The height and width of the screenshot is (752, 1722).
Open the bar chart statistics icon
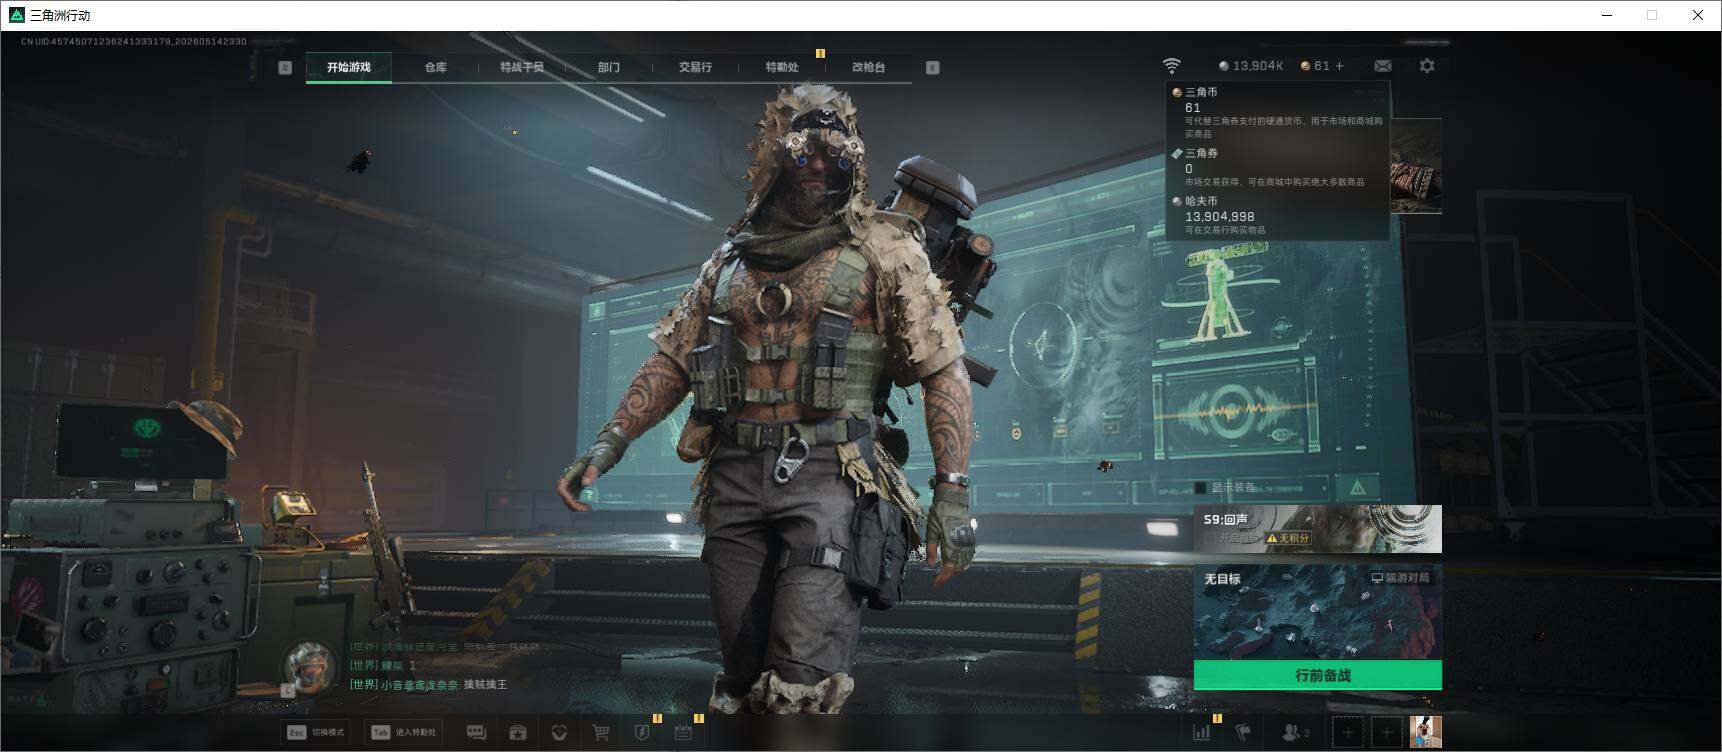pyautogui.click(x=1201, y=733)
